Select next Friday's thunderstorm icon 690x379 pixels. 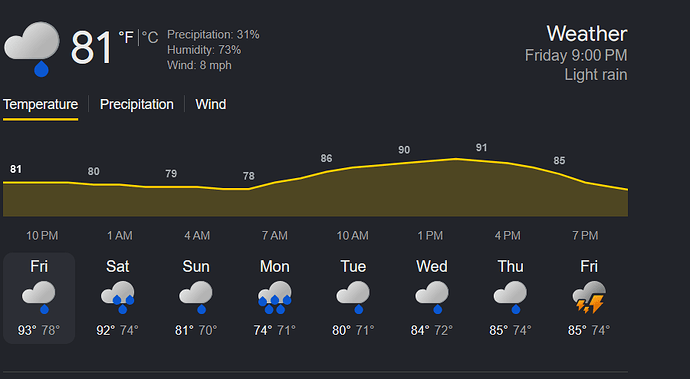coord(589,297)
